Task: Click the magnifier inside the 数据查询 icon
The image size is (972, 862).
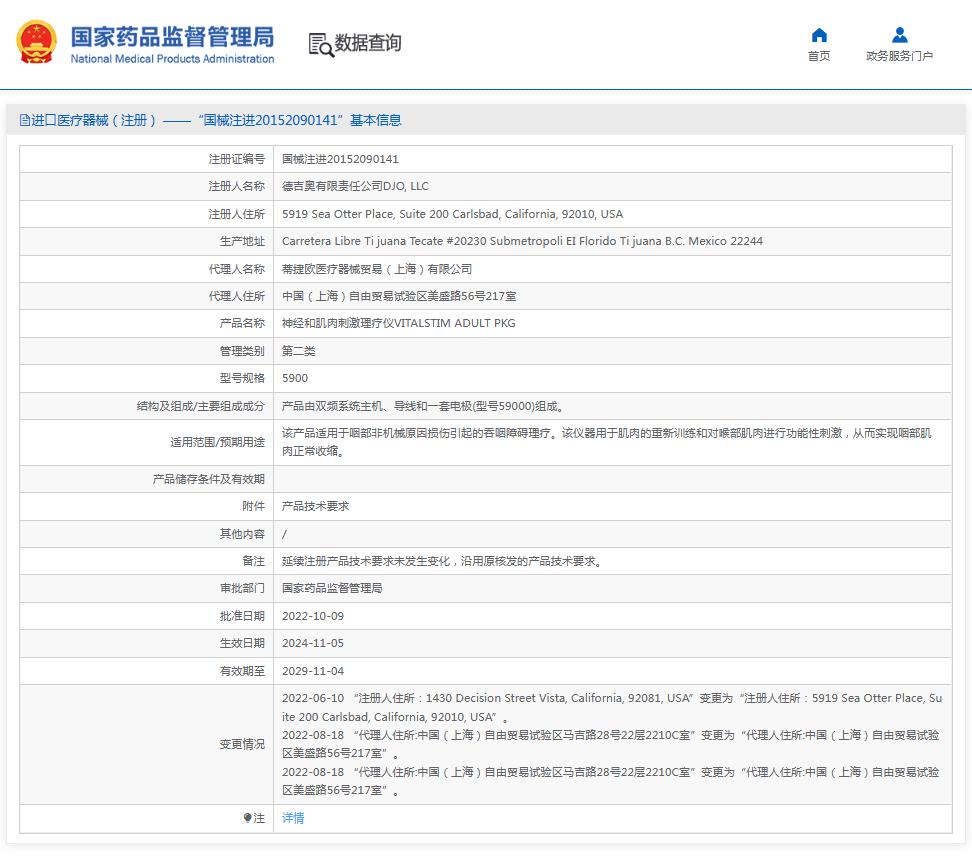Action: 325,49
